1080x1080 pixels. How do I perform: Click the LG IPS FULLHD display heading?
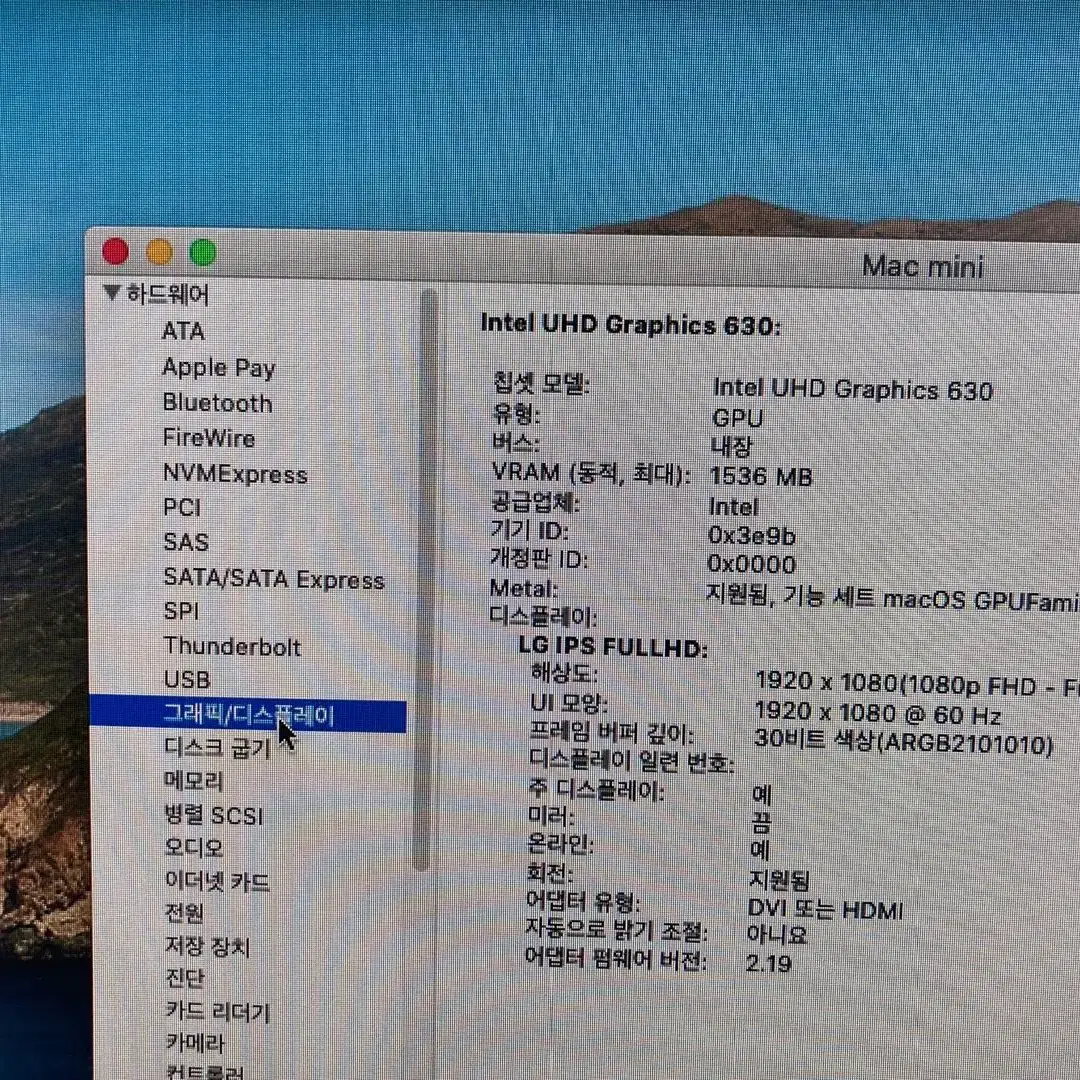coord(613,647)
